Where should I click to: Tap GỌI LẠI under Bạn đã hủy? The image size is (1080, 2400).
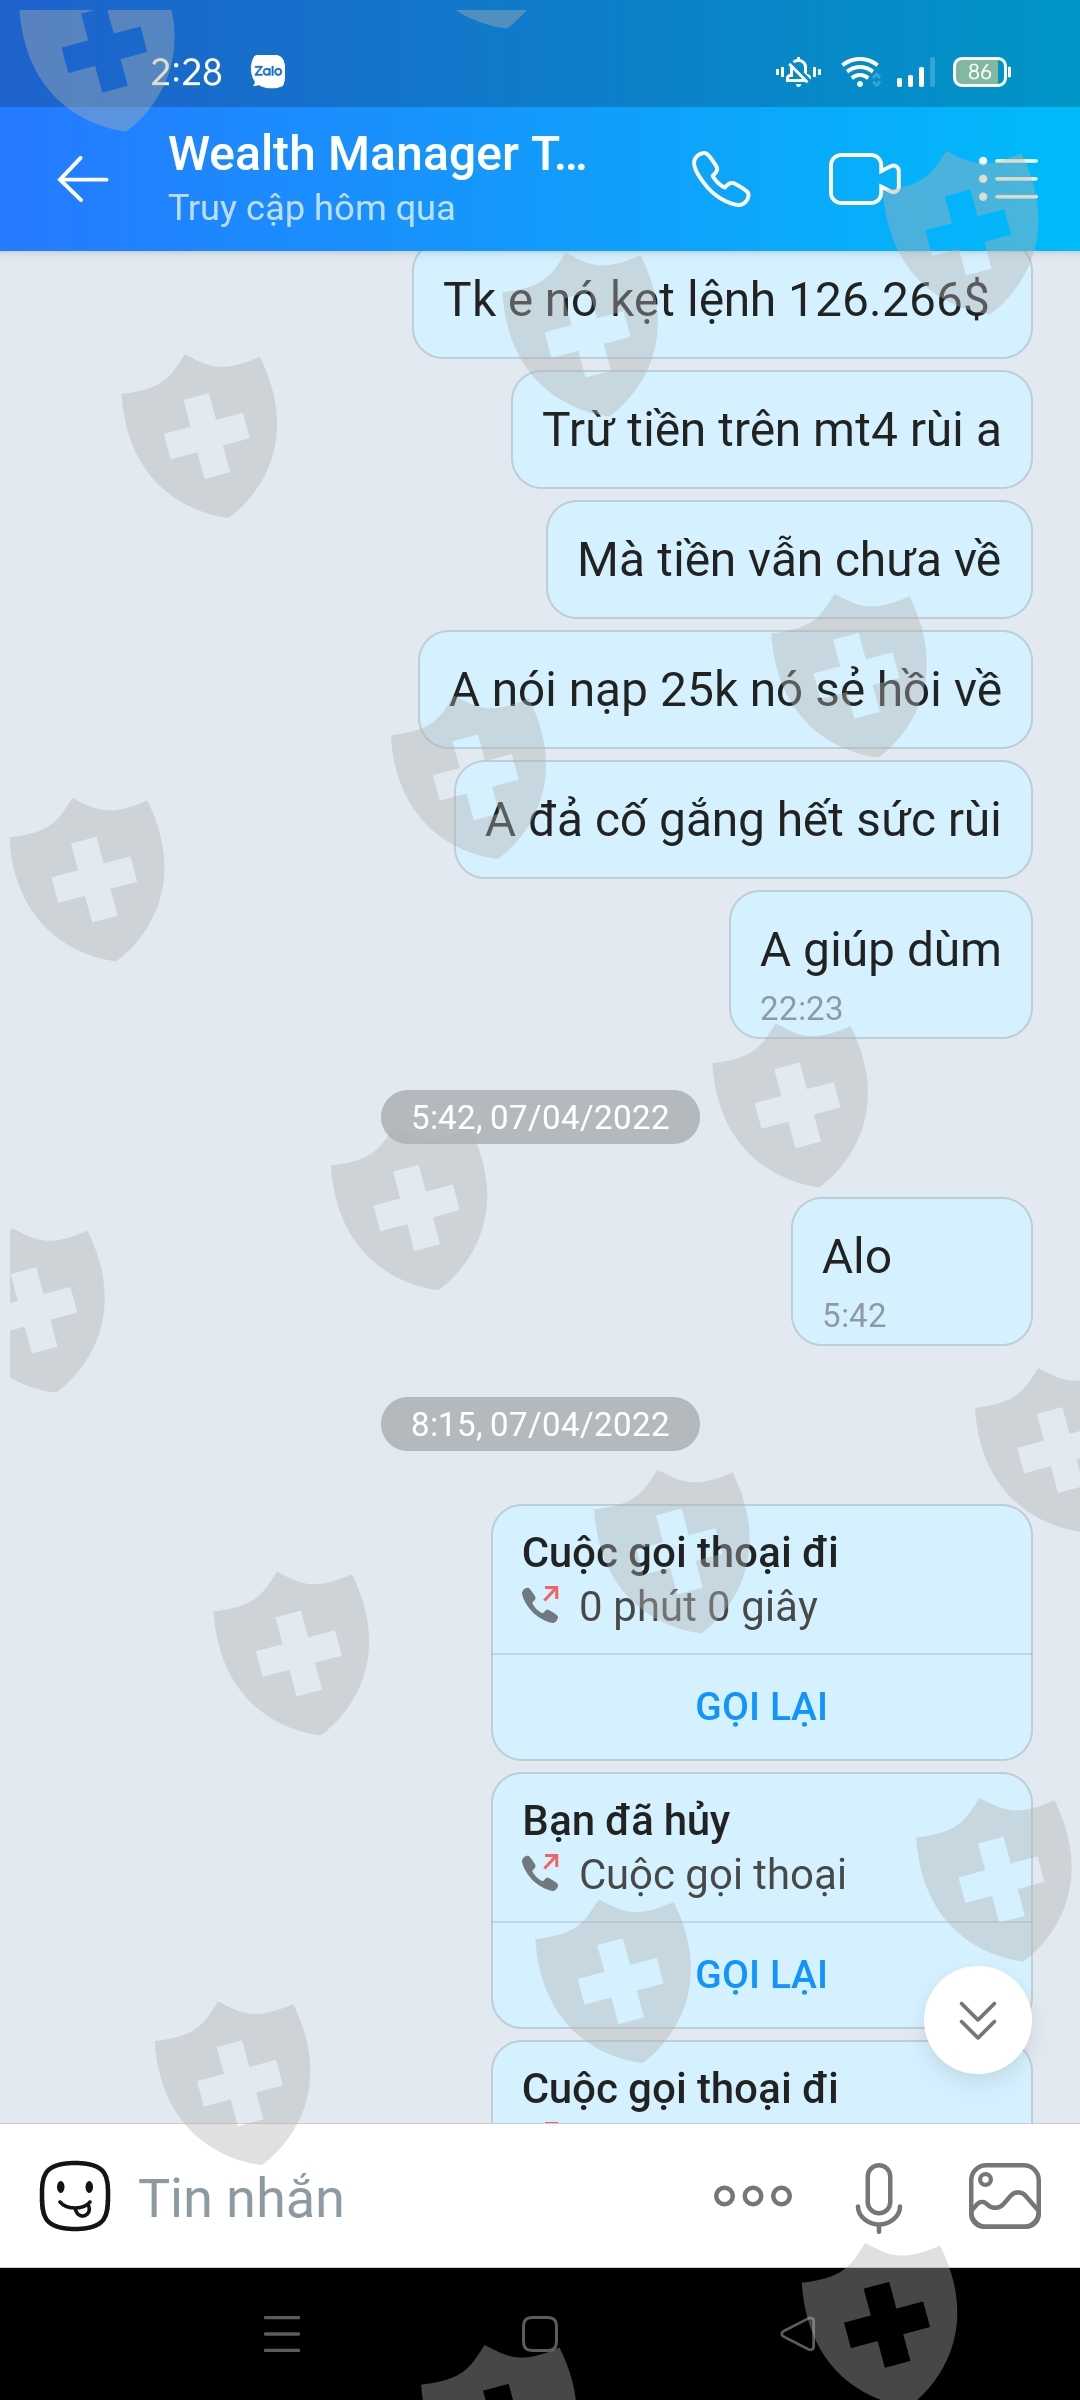(762, 1975)
